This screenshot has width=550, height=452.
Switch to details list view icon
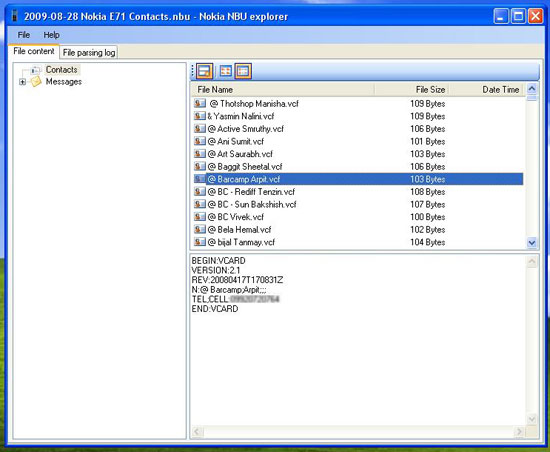pos(243,71)
